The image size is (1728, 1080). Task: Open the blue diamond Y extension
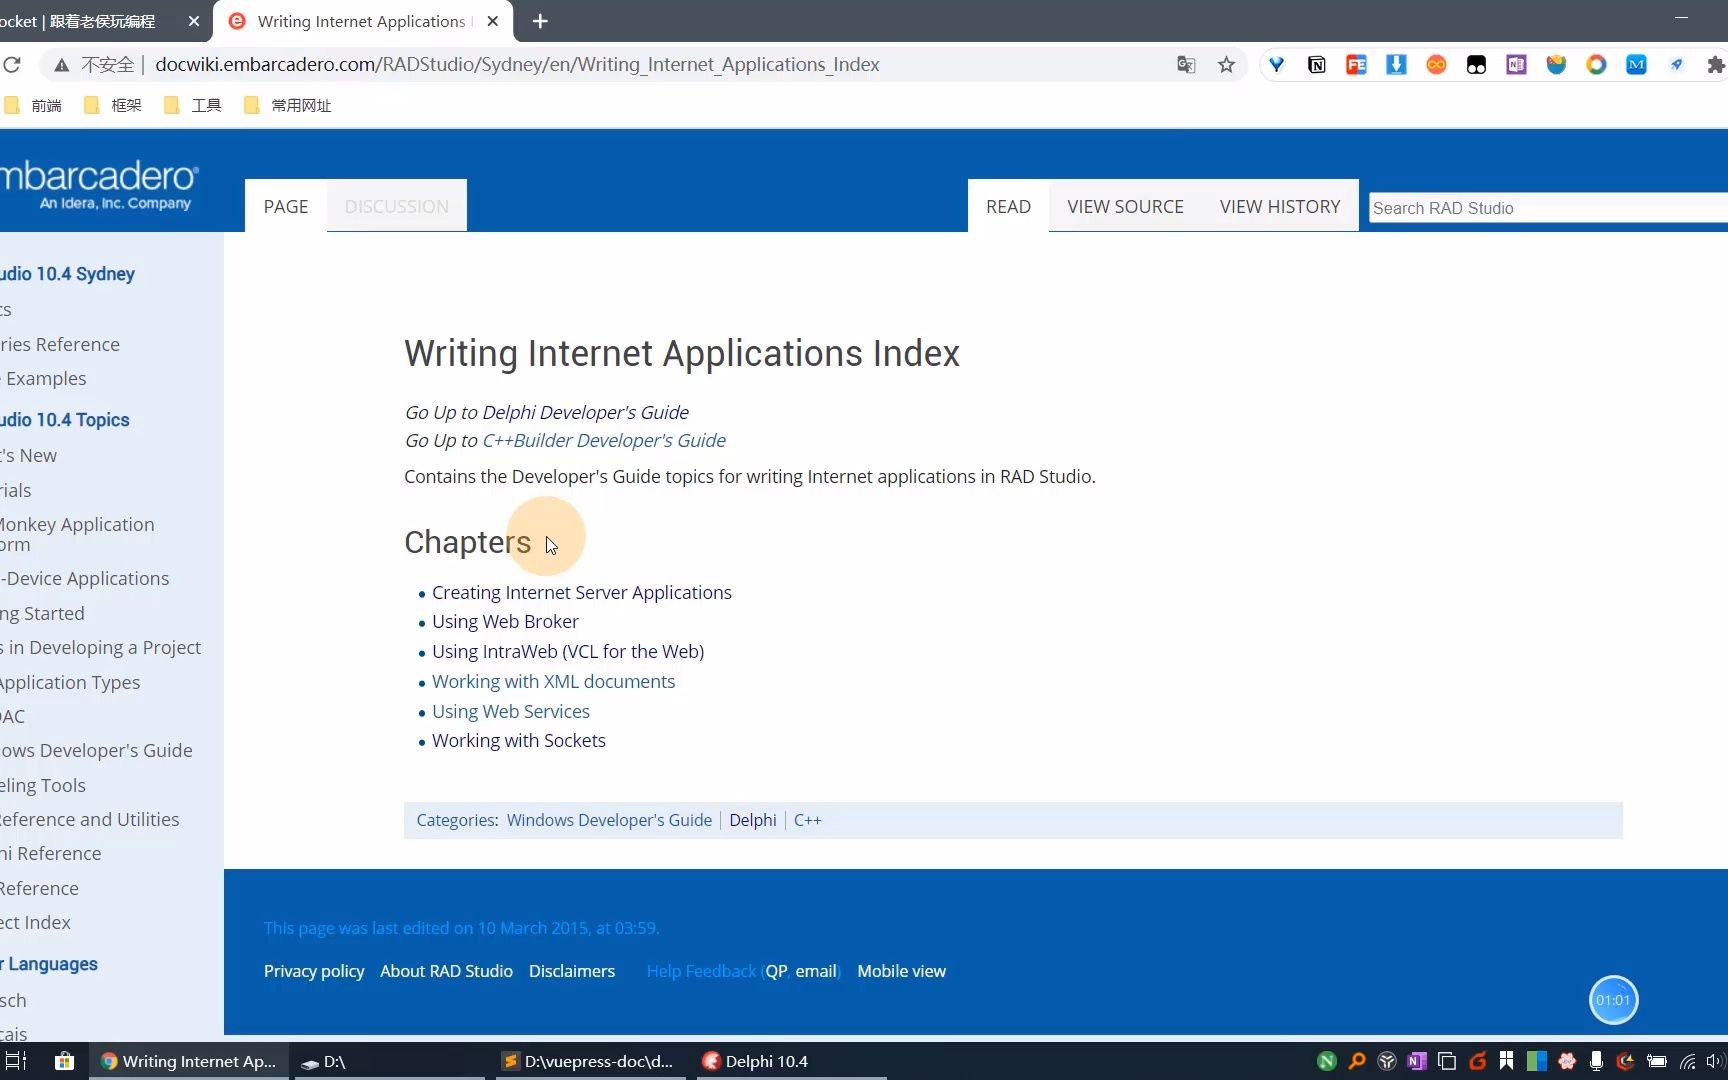[x=1276, y=65]
